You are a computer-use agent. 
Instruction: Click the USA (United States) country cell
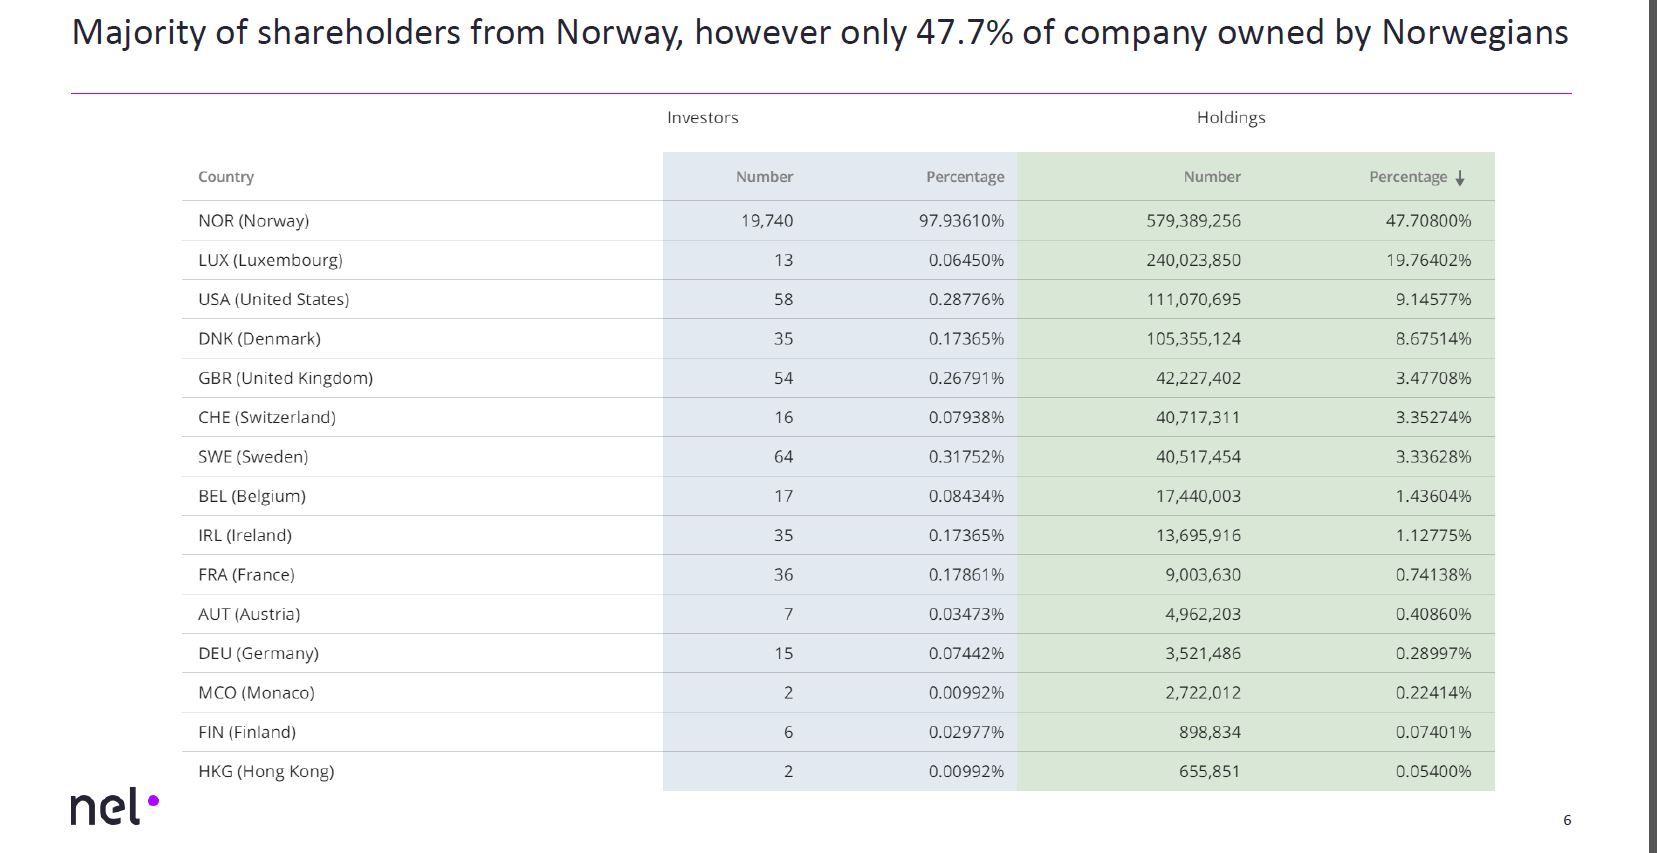(273, 299)
